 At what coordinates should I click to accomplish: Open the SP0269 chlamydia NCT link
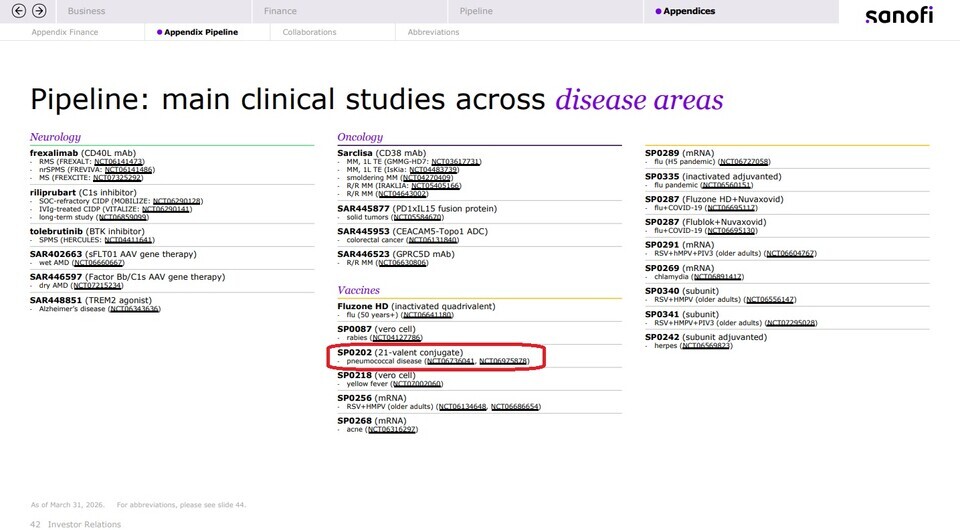point(713,277)
